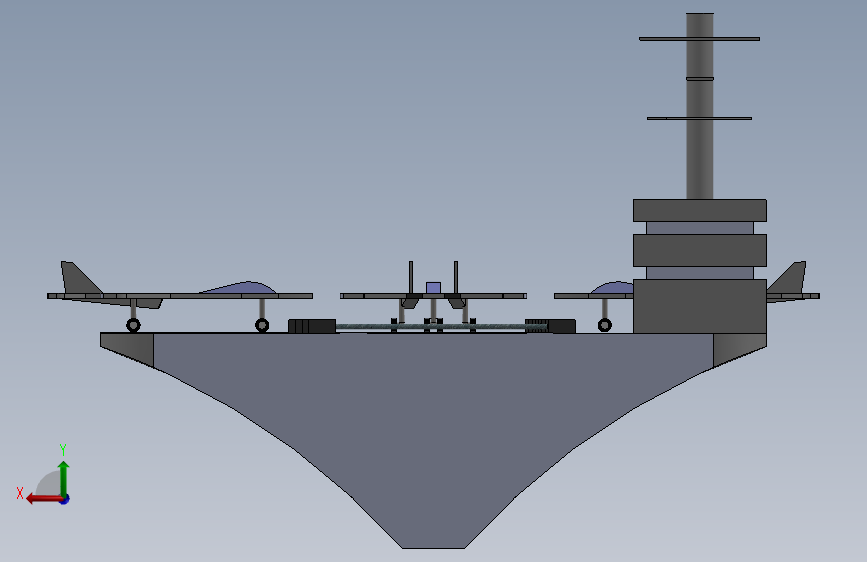Click the green Y axis arrow of the triad
Image resolution: width=867 pixels, height=562 pixels.
click(x=64, y=478)
